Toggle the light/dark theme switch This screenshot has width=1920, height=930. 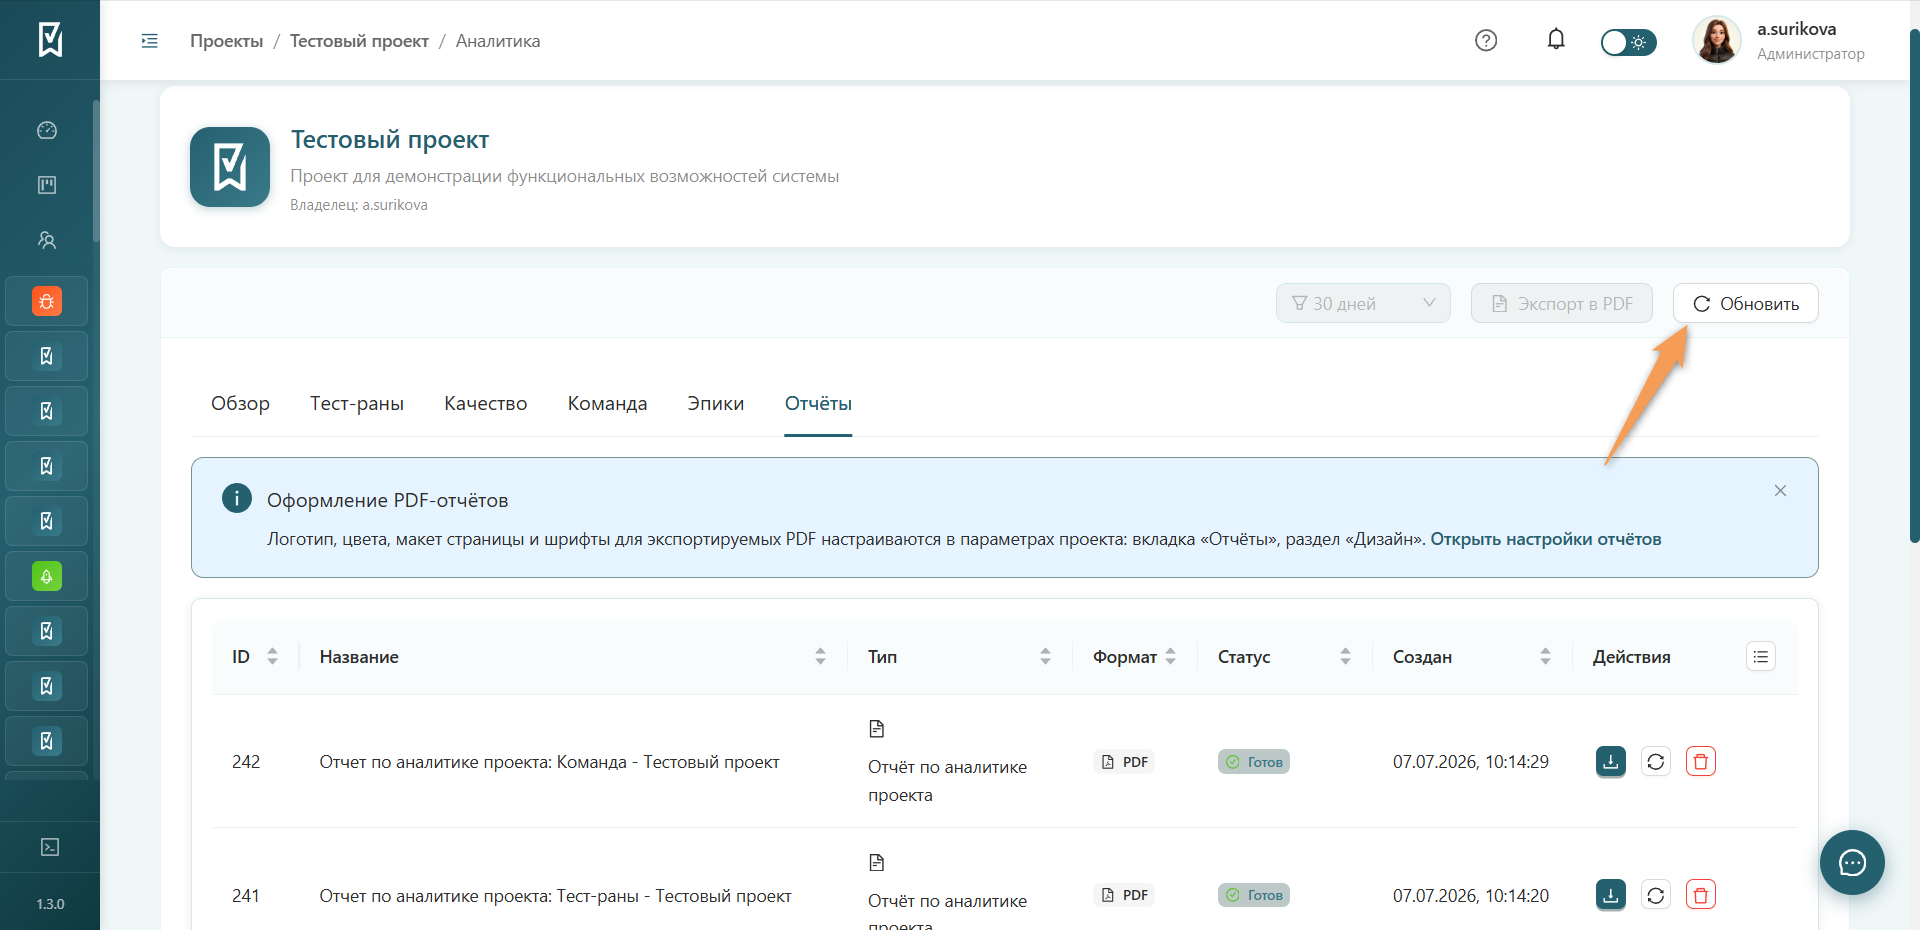pyautogui.click(x=1628, y=42)
